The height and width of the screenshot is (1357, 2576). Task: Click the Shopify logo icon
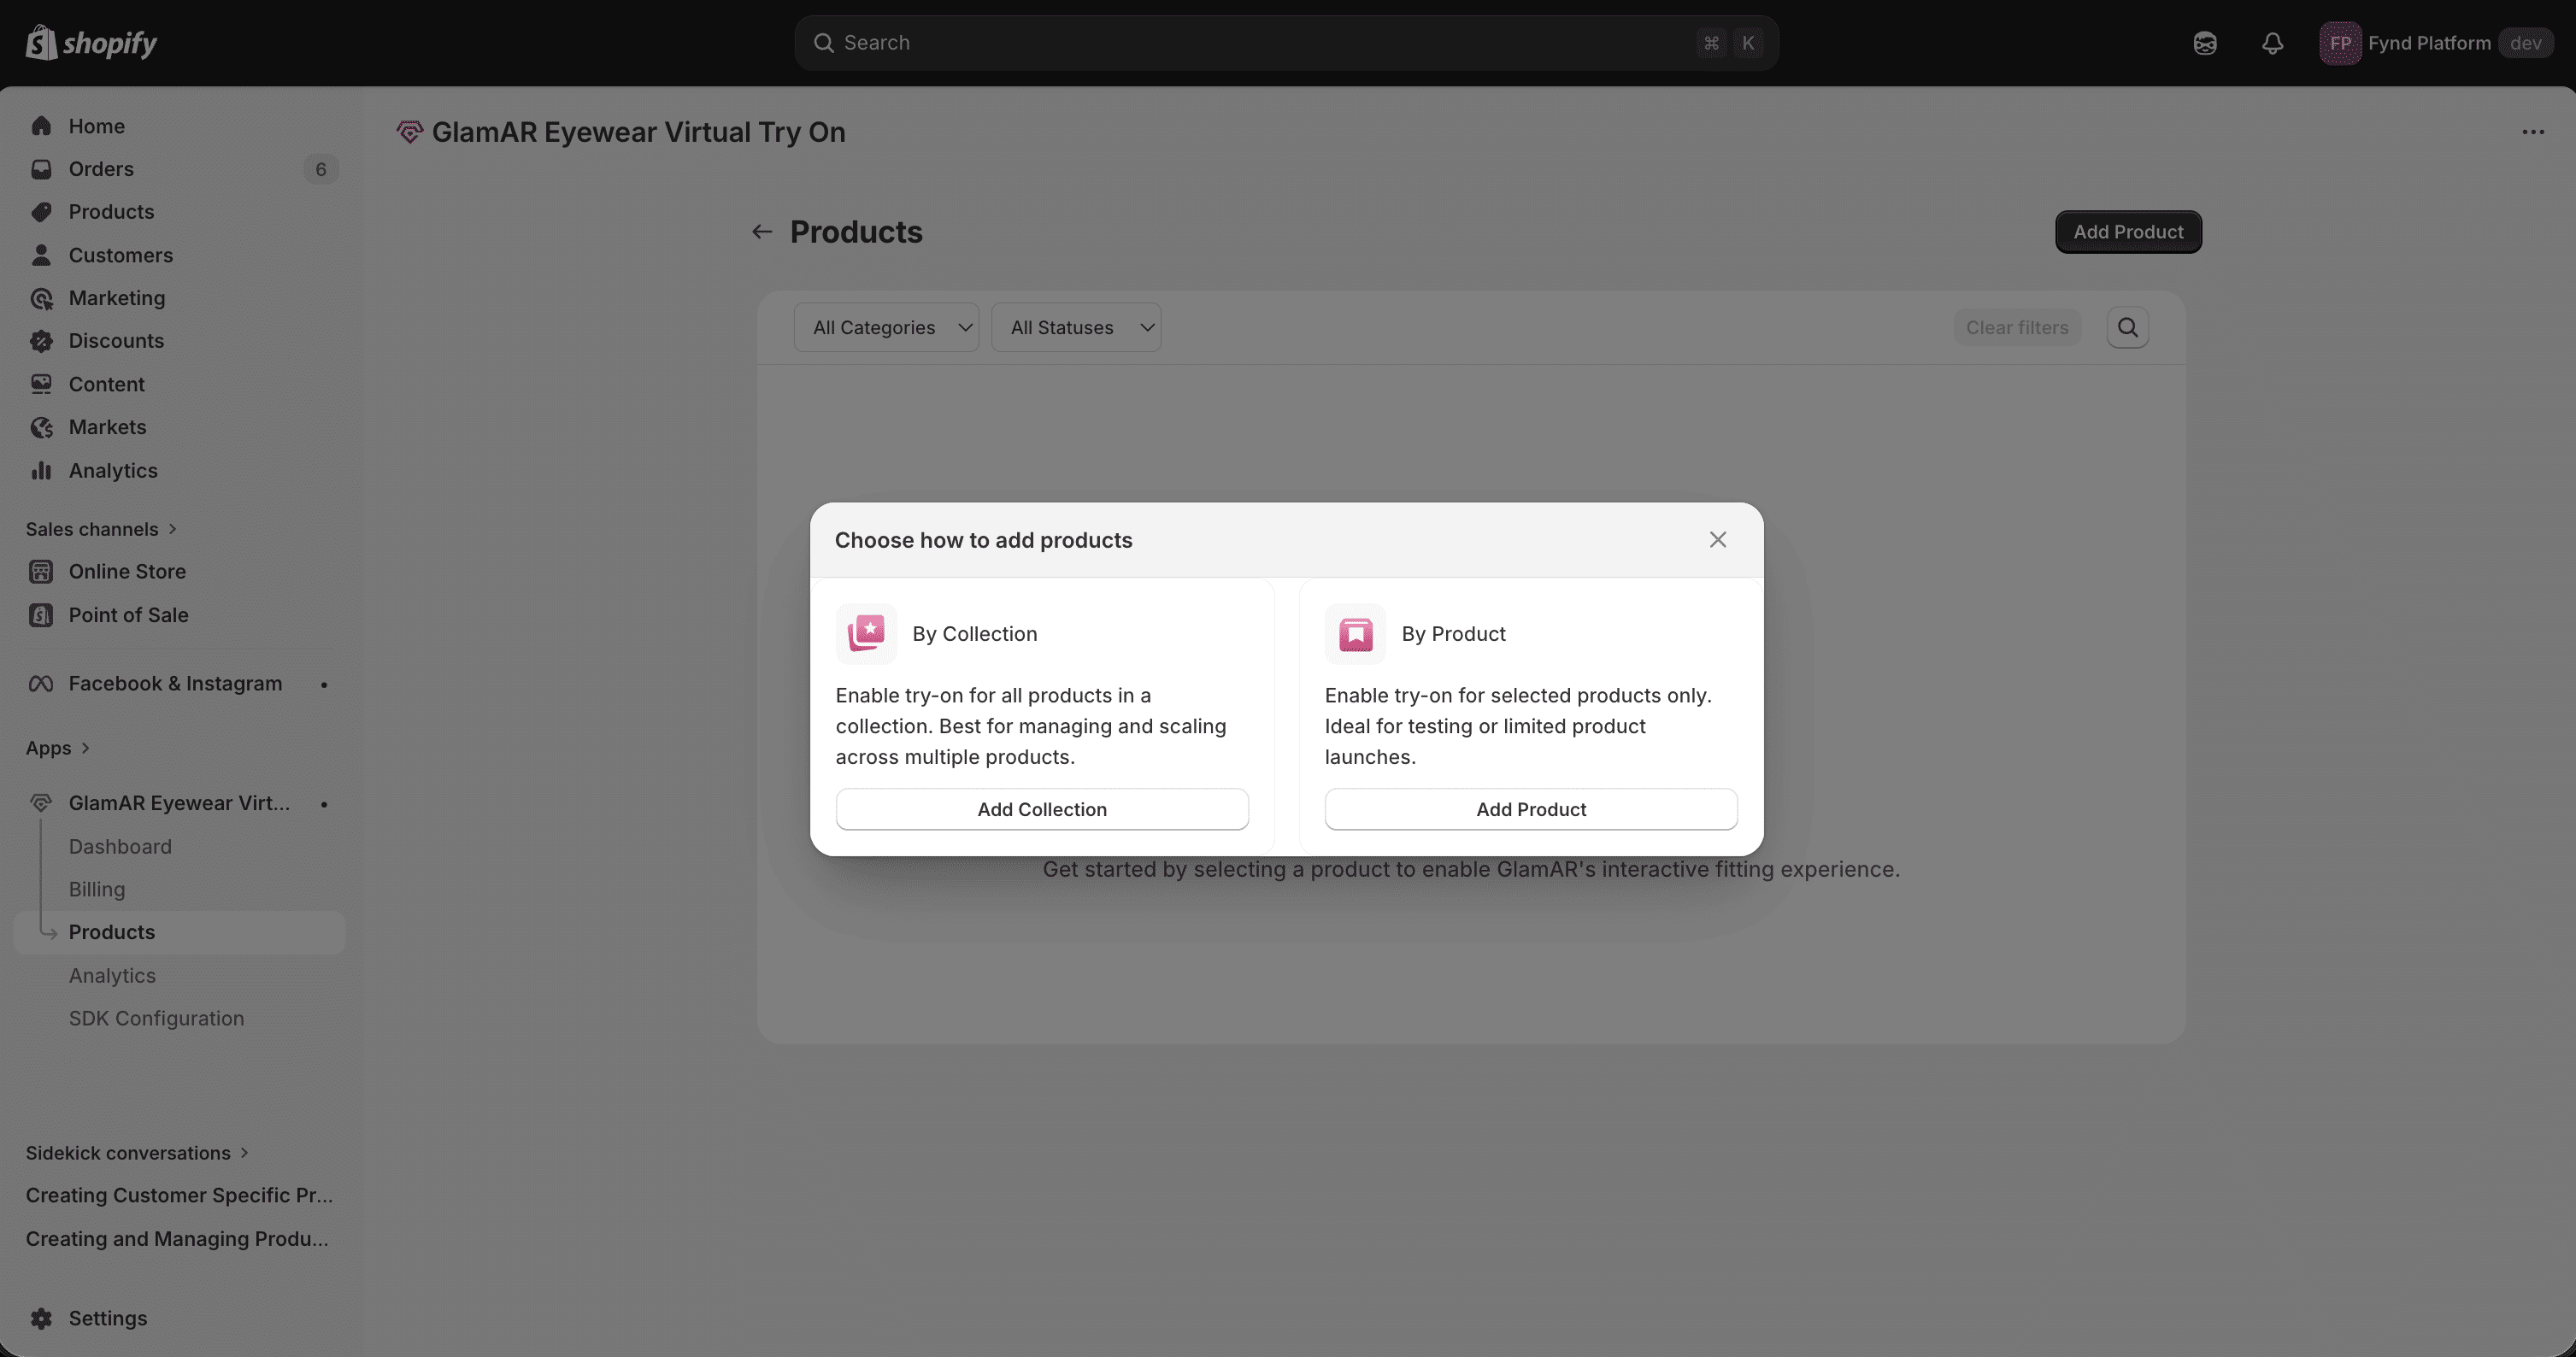(x=41, y=43)
